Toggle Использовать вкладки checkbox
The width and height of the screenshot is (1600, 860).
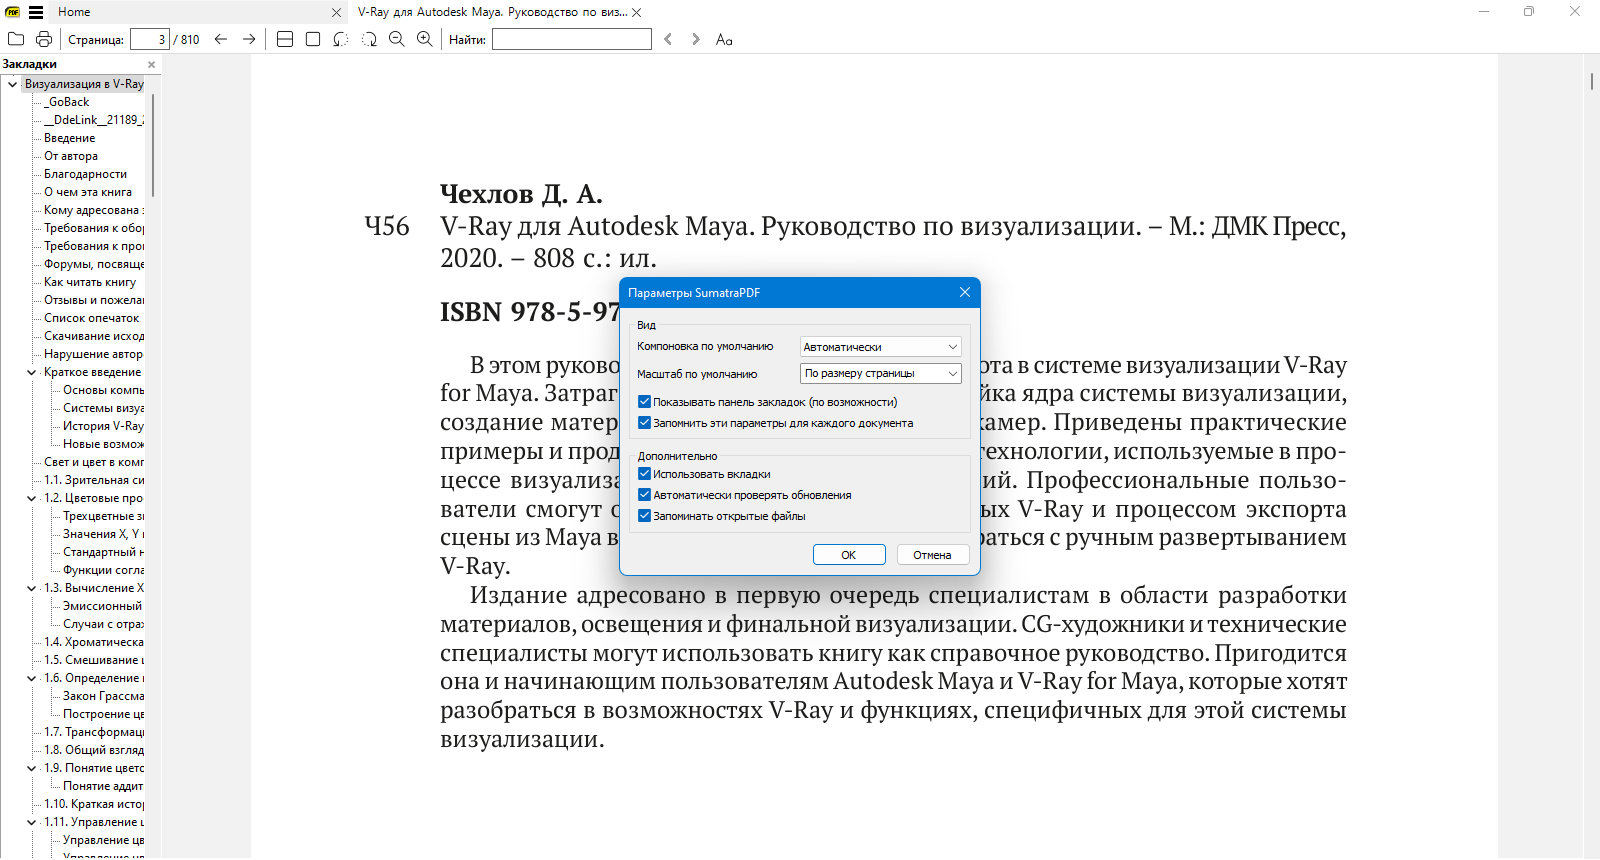(644, 474)
